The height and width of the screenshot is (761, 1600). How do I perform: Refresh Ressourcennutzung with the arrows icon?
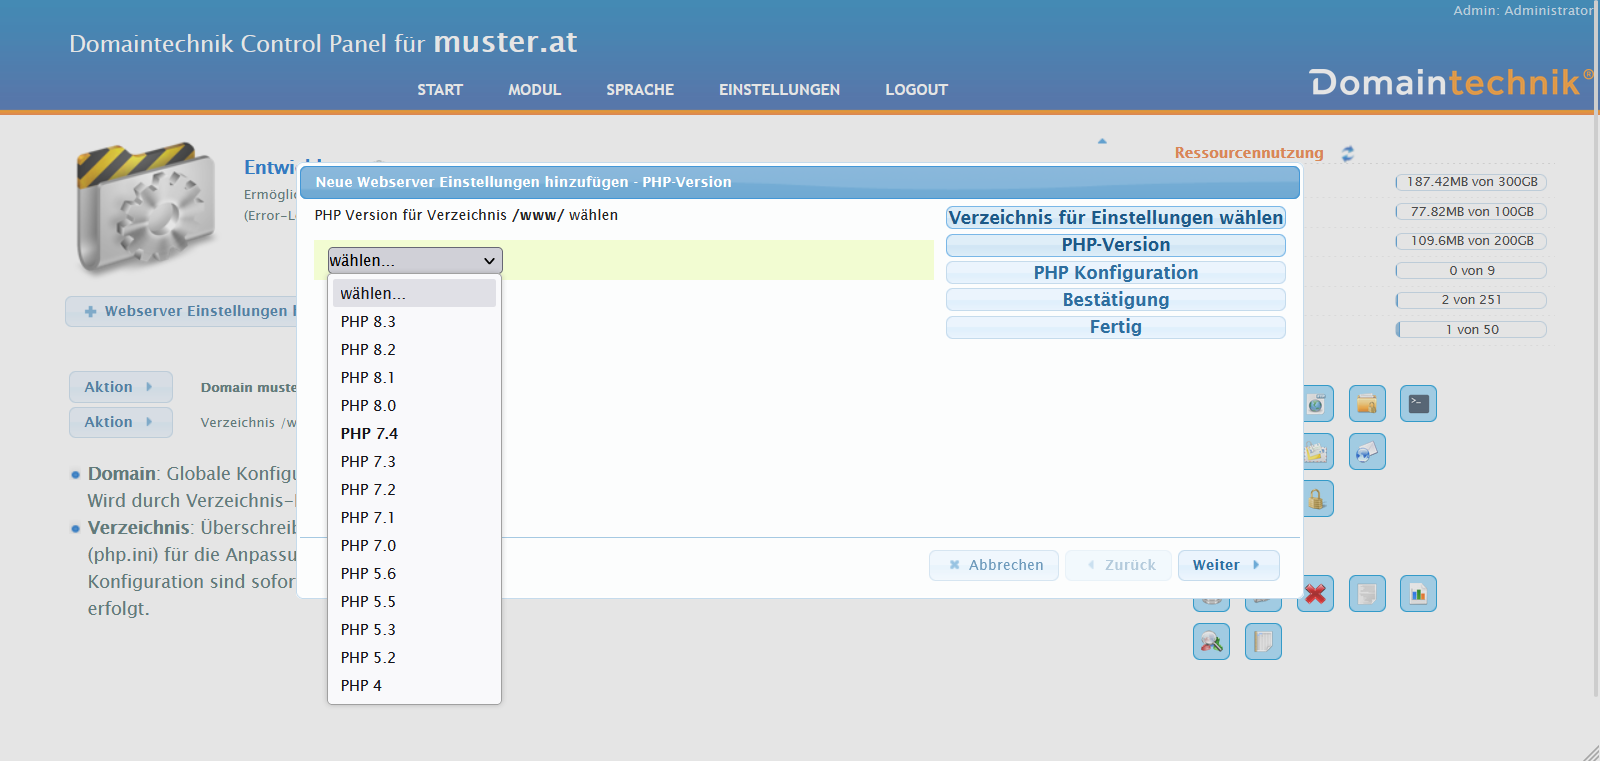[1348, 153]
